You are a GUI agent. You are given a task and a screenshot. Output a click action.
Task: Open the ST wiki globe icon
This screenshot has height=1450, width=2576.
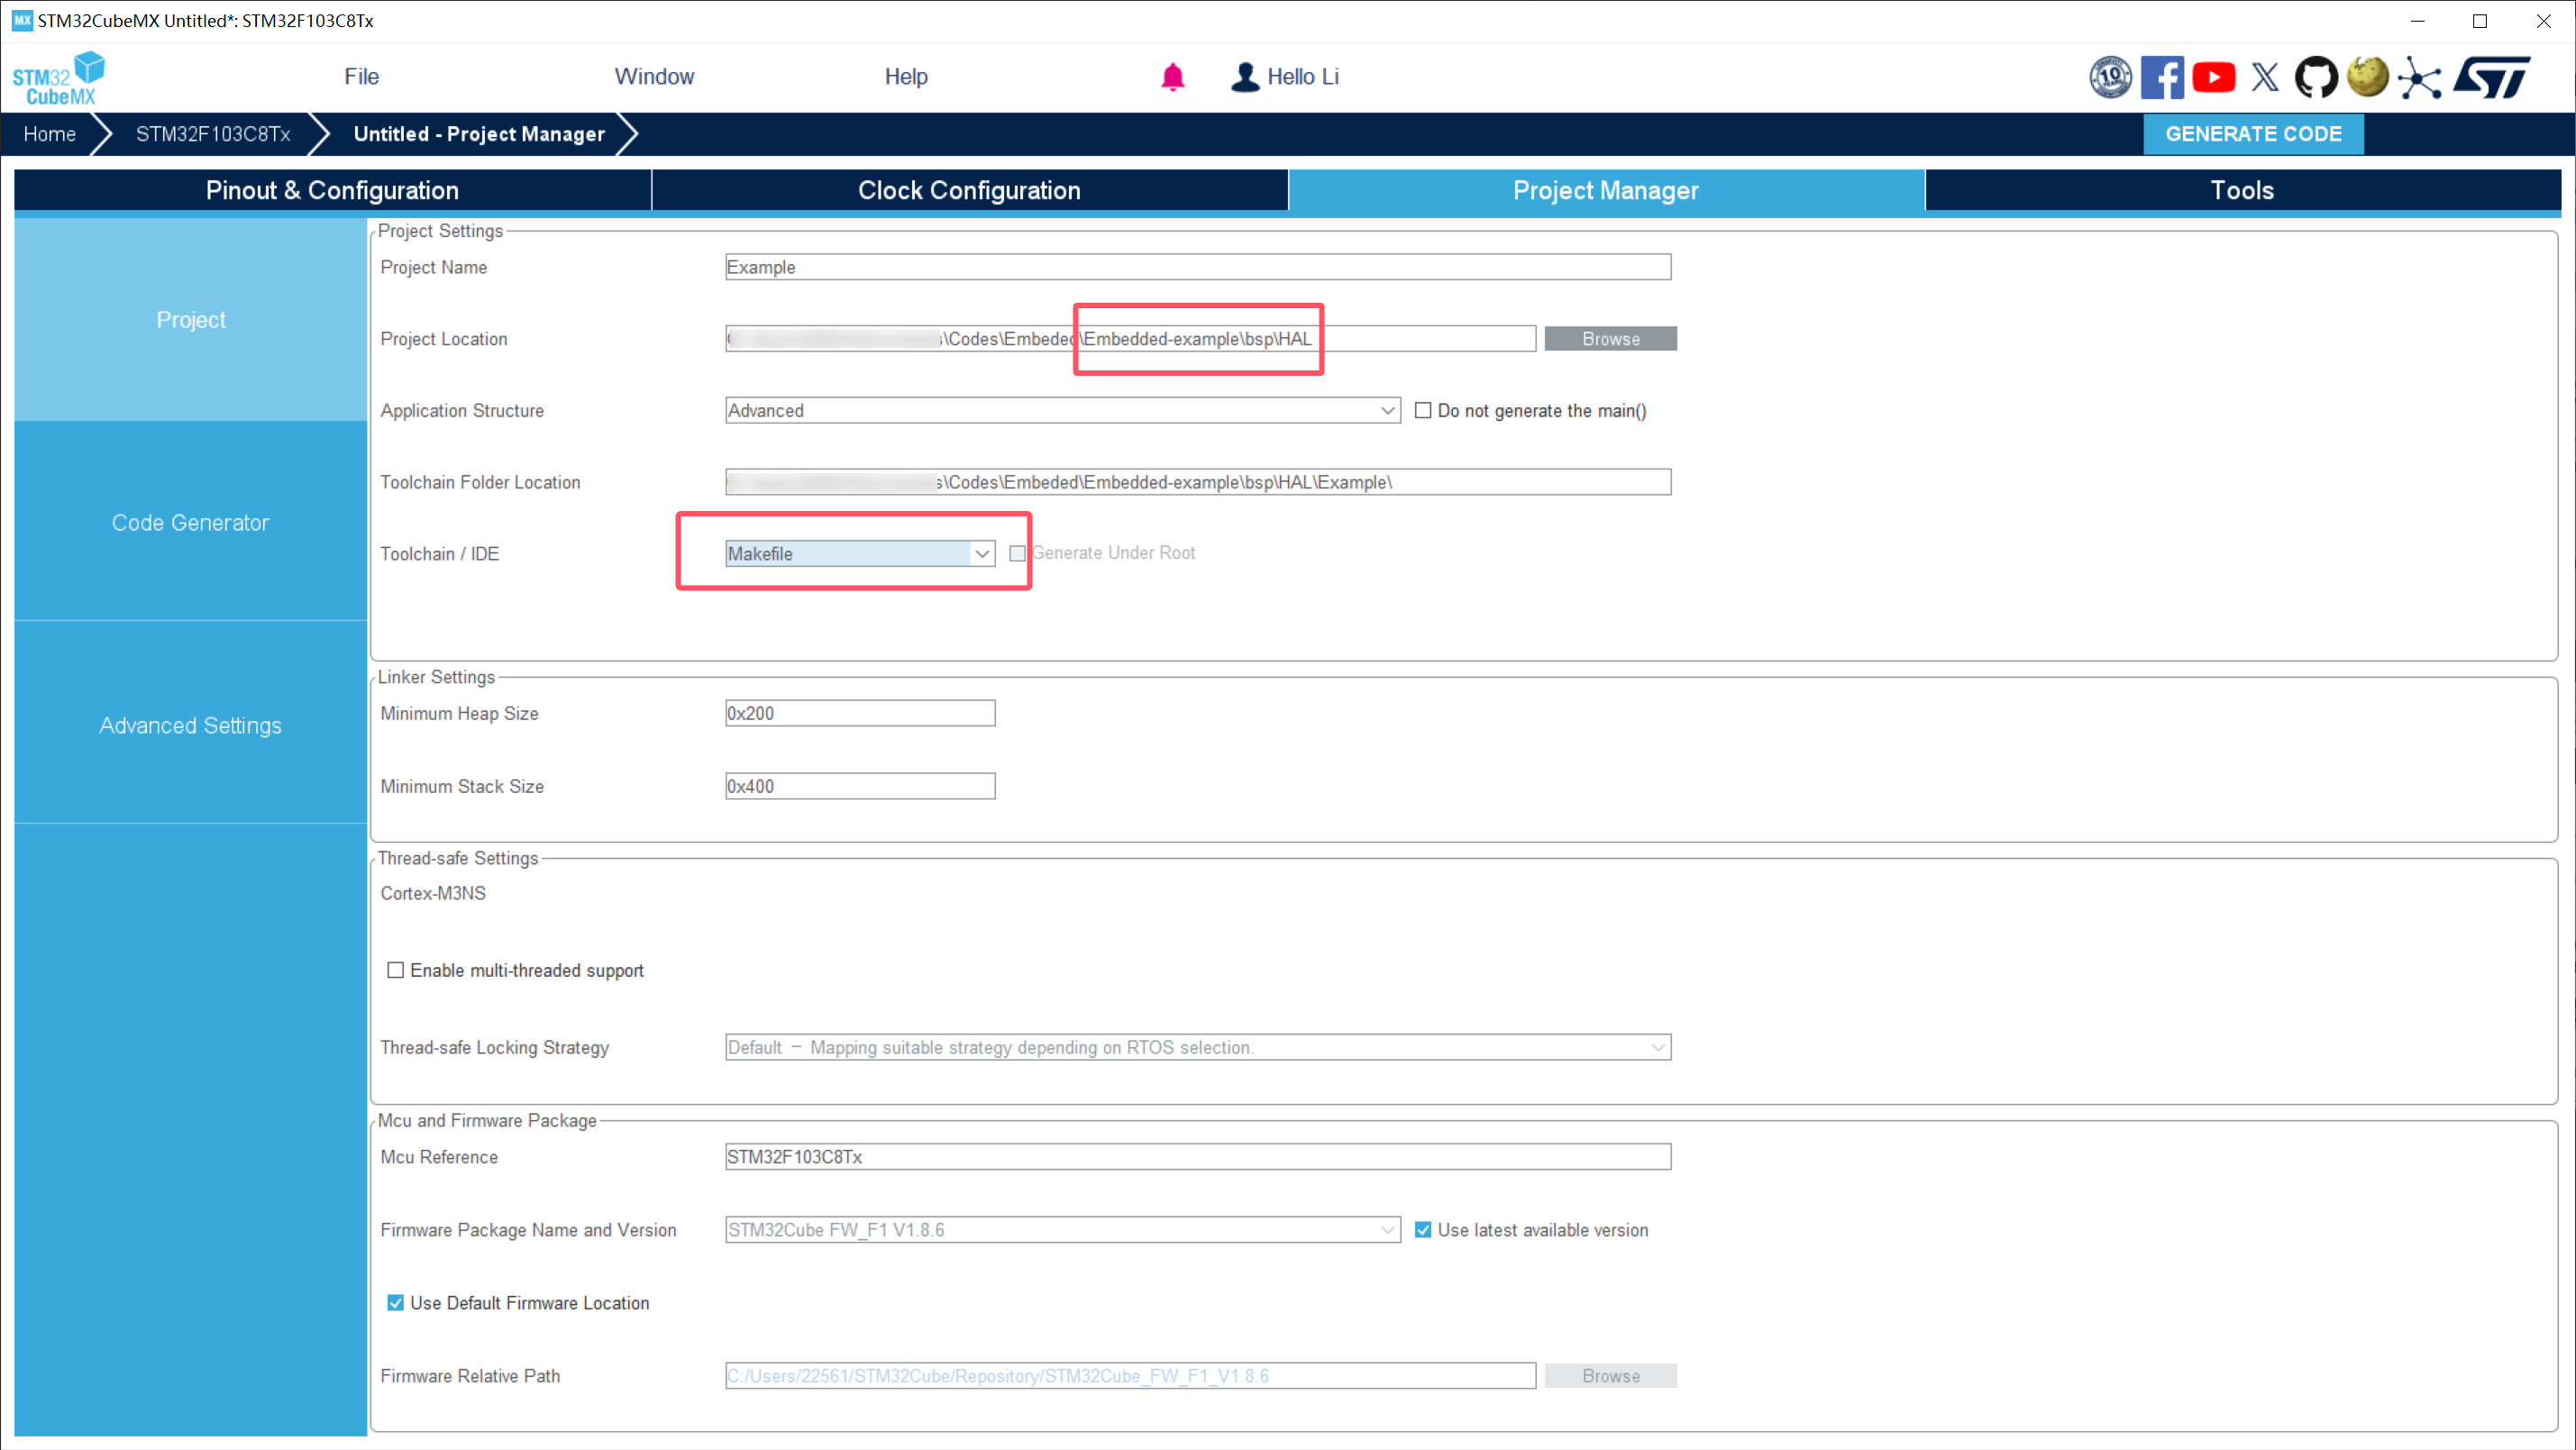2367,76
